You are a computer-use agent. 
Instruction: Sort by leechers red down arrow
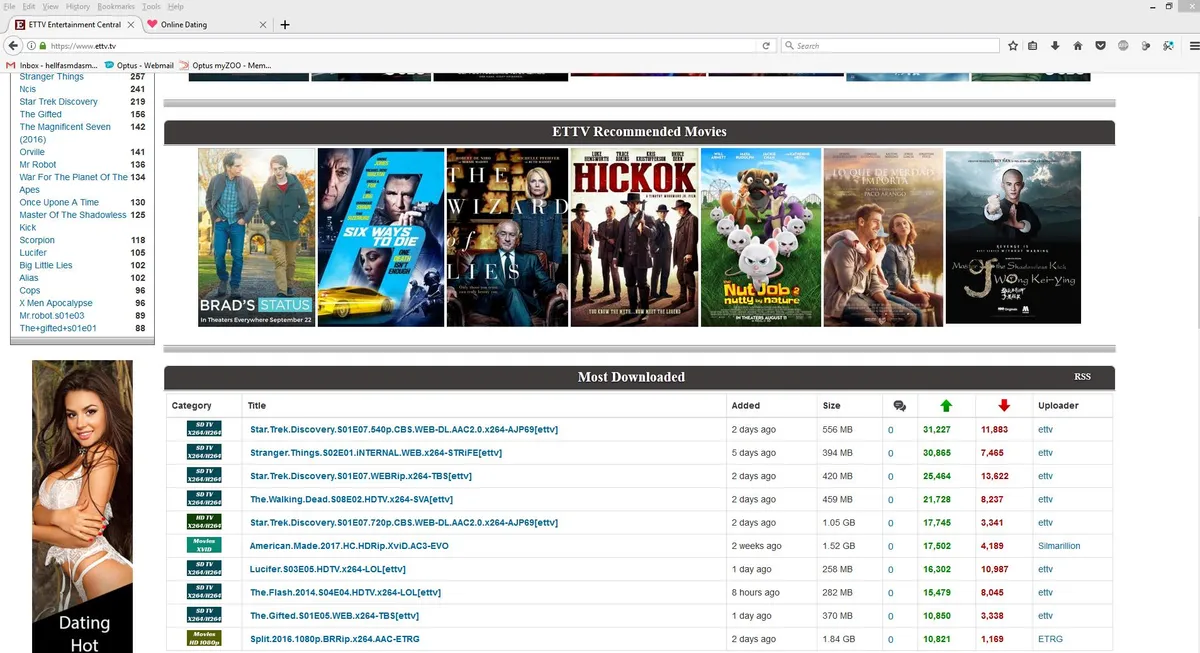(1004, 405)
